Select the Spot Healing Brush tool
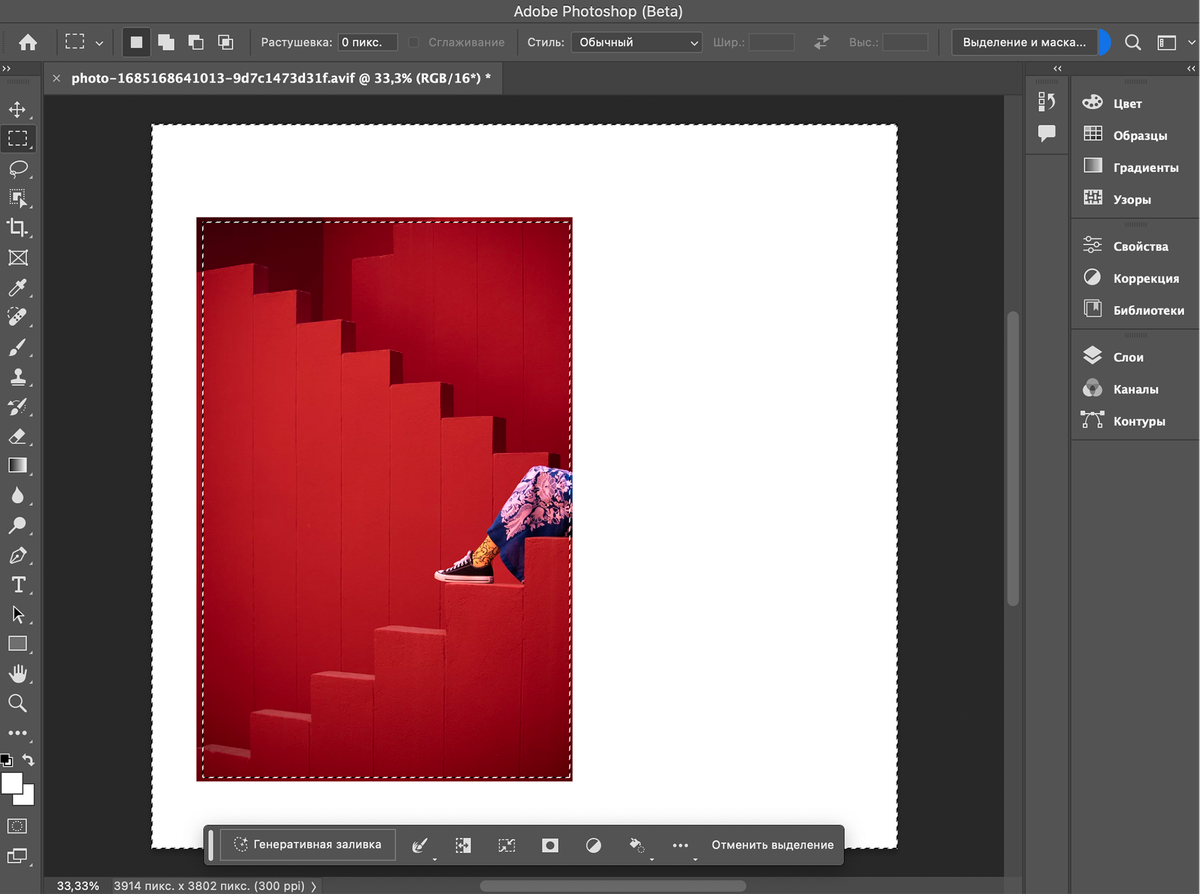This screenshot has height=894, width=1200. (x=17, y=318)
